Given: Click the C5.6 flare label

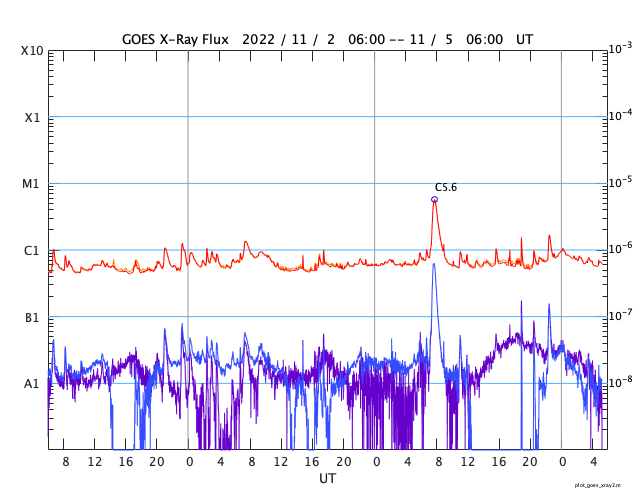Looking at the screenshot, I should click(446, 187).
